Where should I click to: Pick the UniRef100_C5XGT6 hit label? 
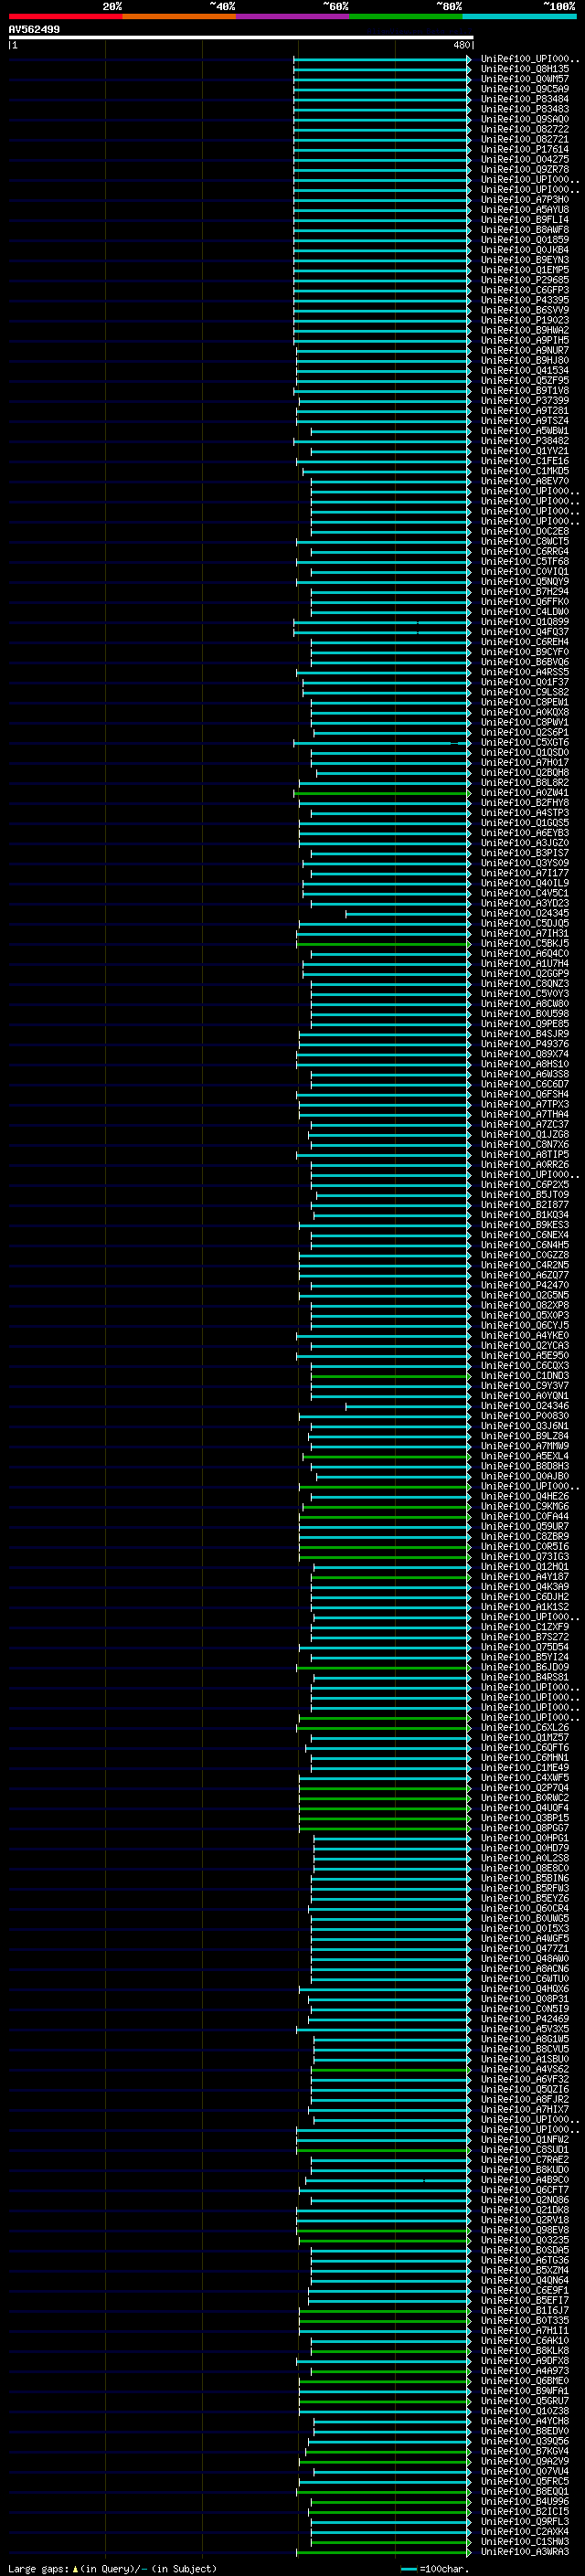coord(525,743)
